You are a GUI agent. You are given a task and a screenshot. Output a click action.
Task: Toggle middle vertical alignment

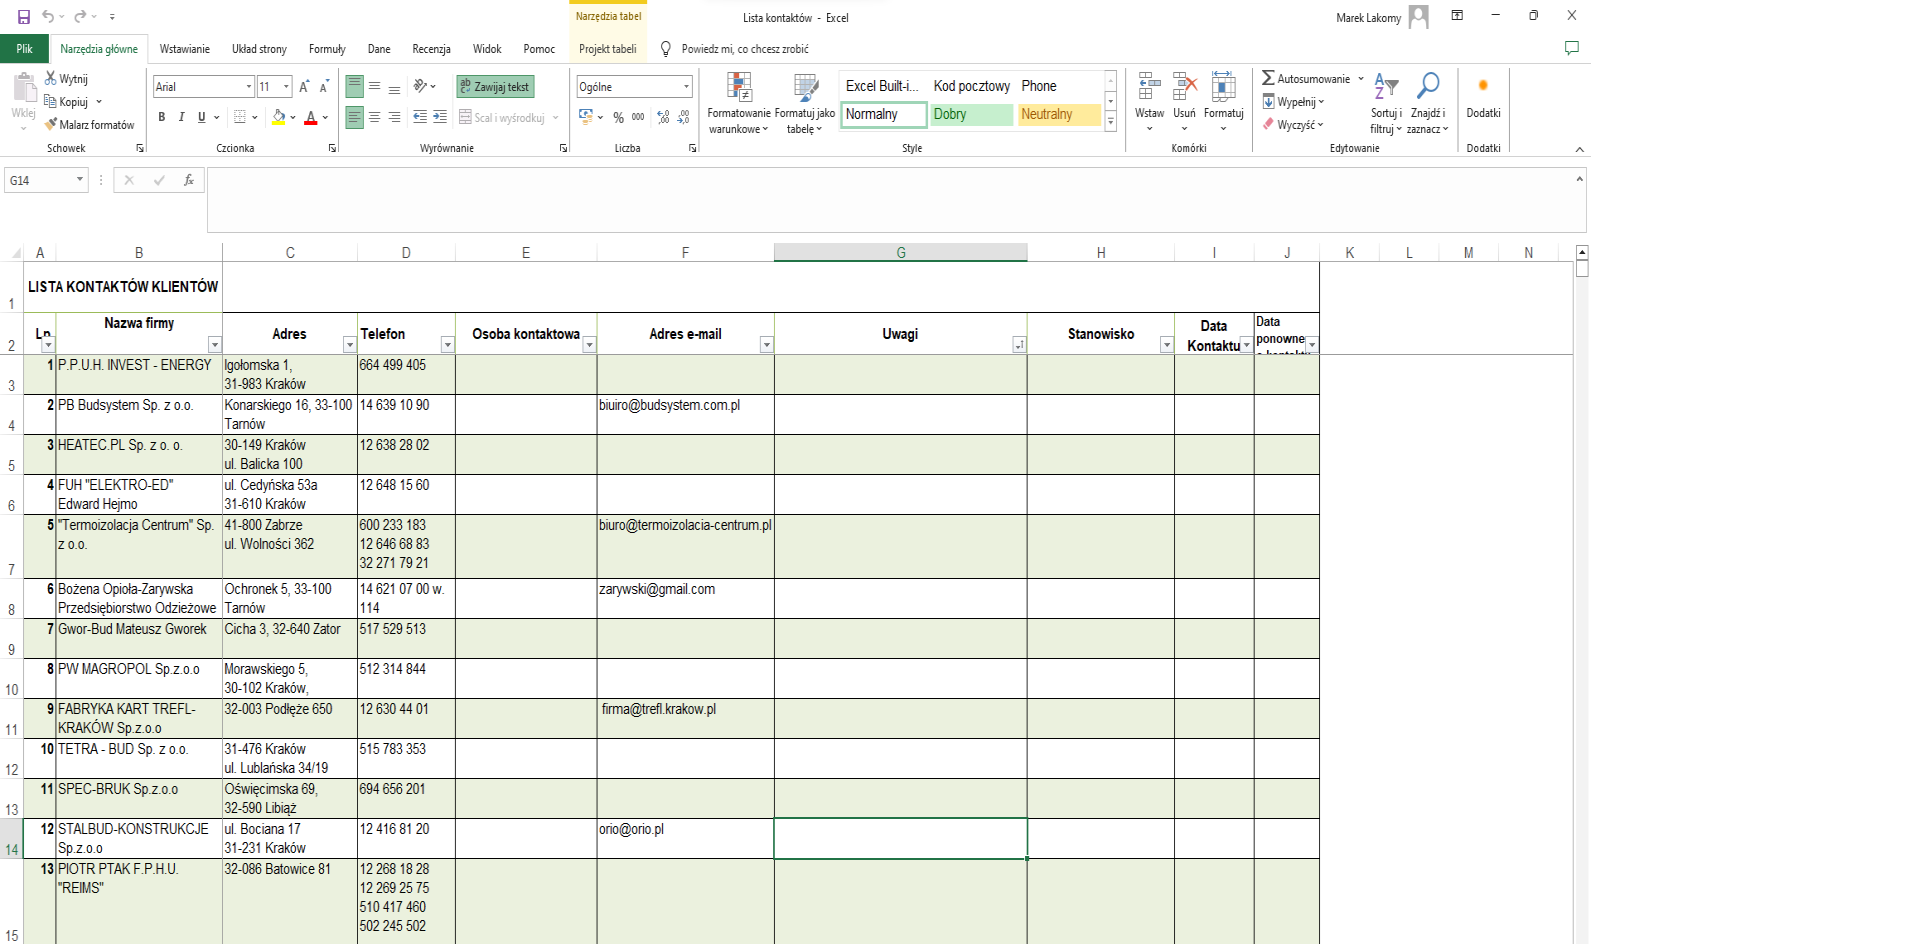[x=374, y=86]
